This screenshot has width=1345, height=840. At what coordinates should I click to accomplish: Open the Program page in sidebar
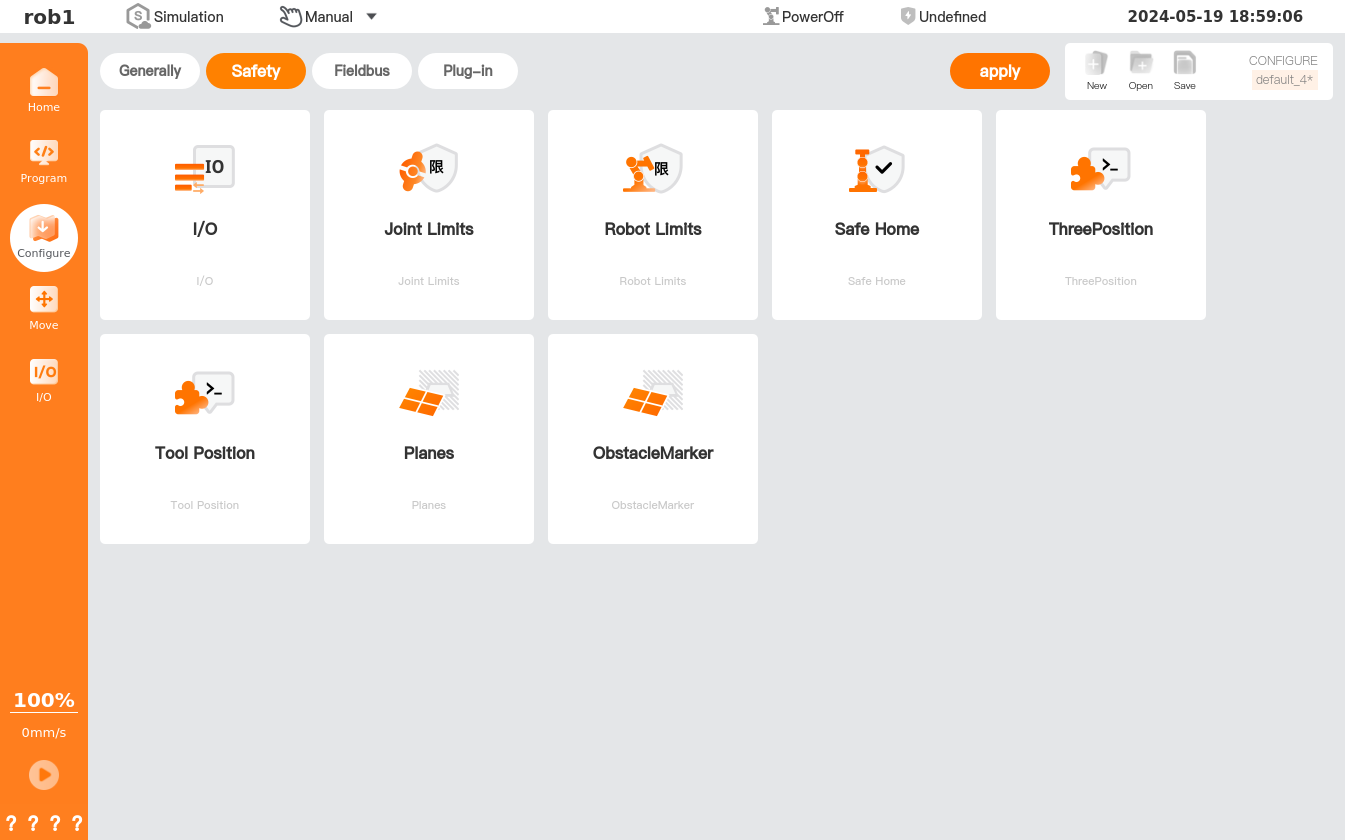(x=44, y=161)
